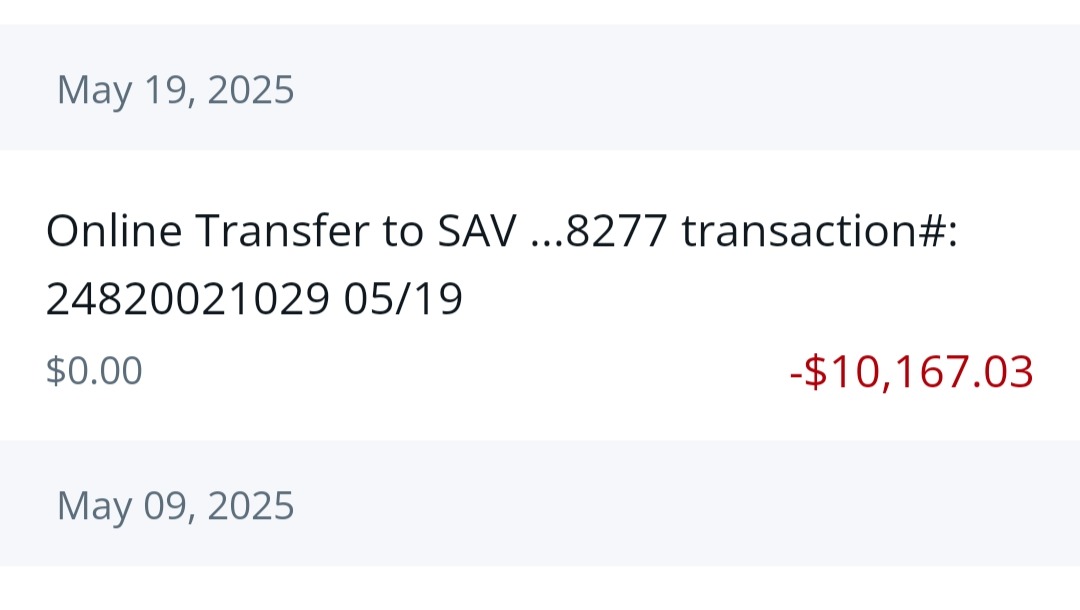Image resolution: width=1080 pixels, height=610 pixels.
Task: Tap the year 2025 in May 19 header
Action: tap(251, 90)
